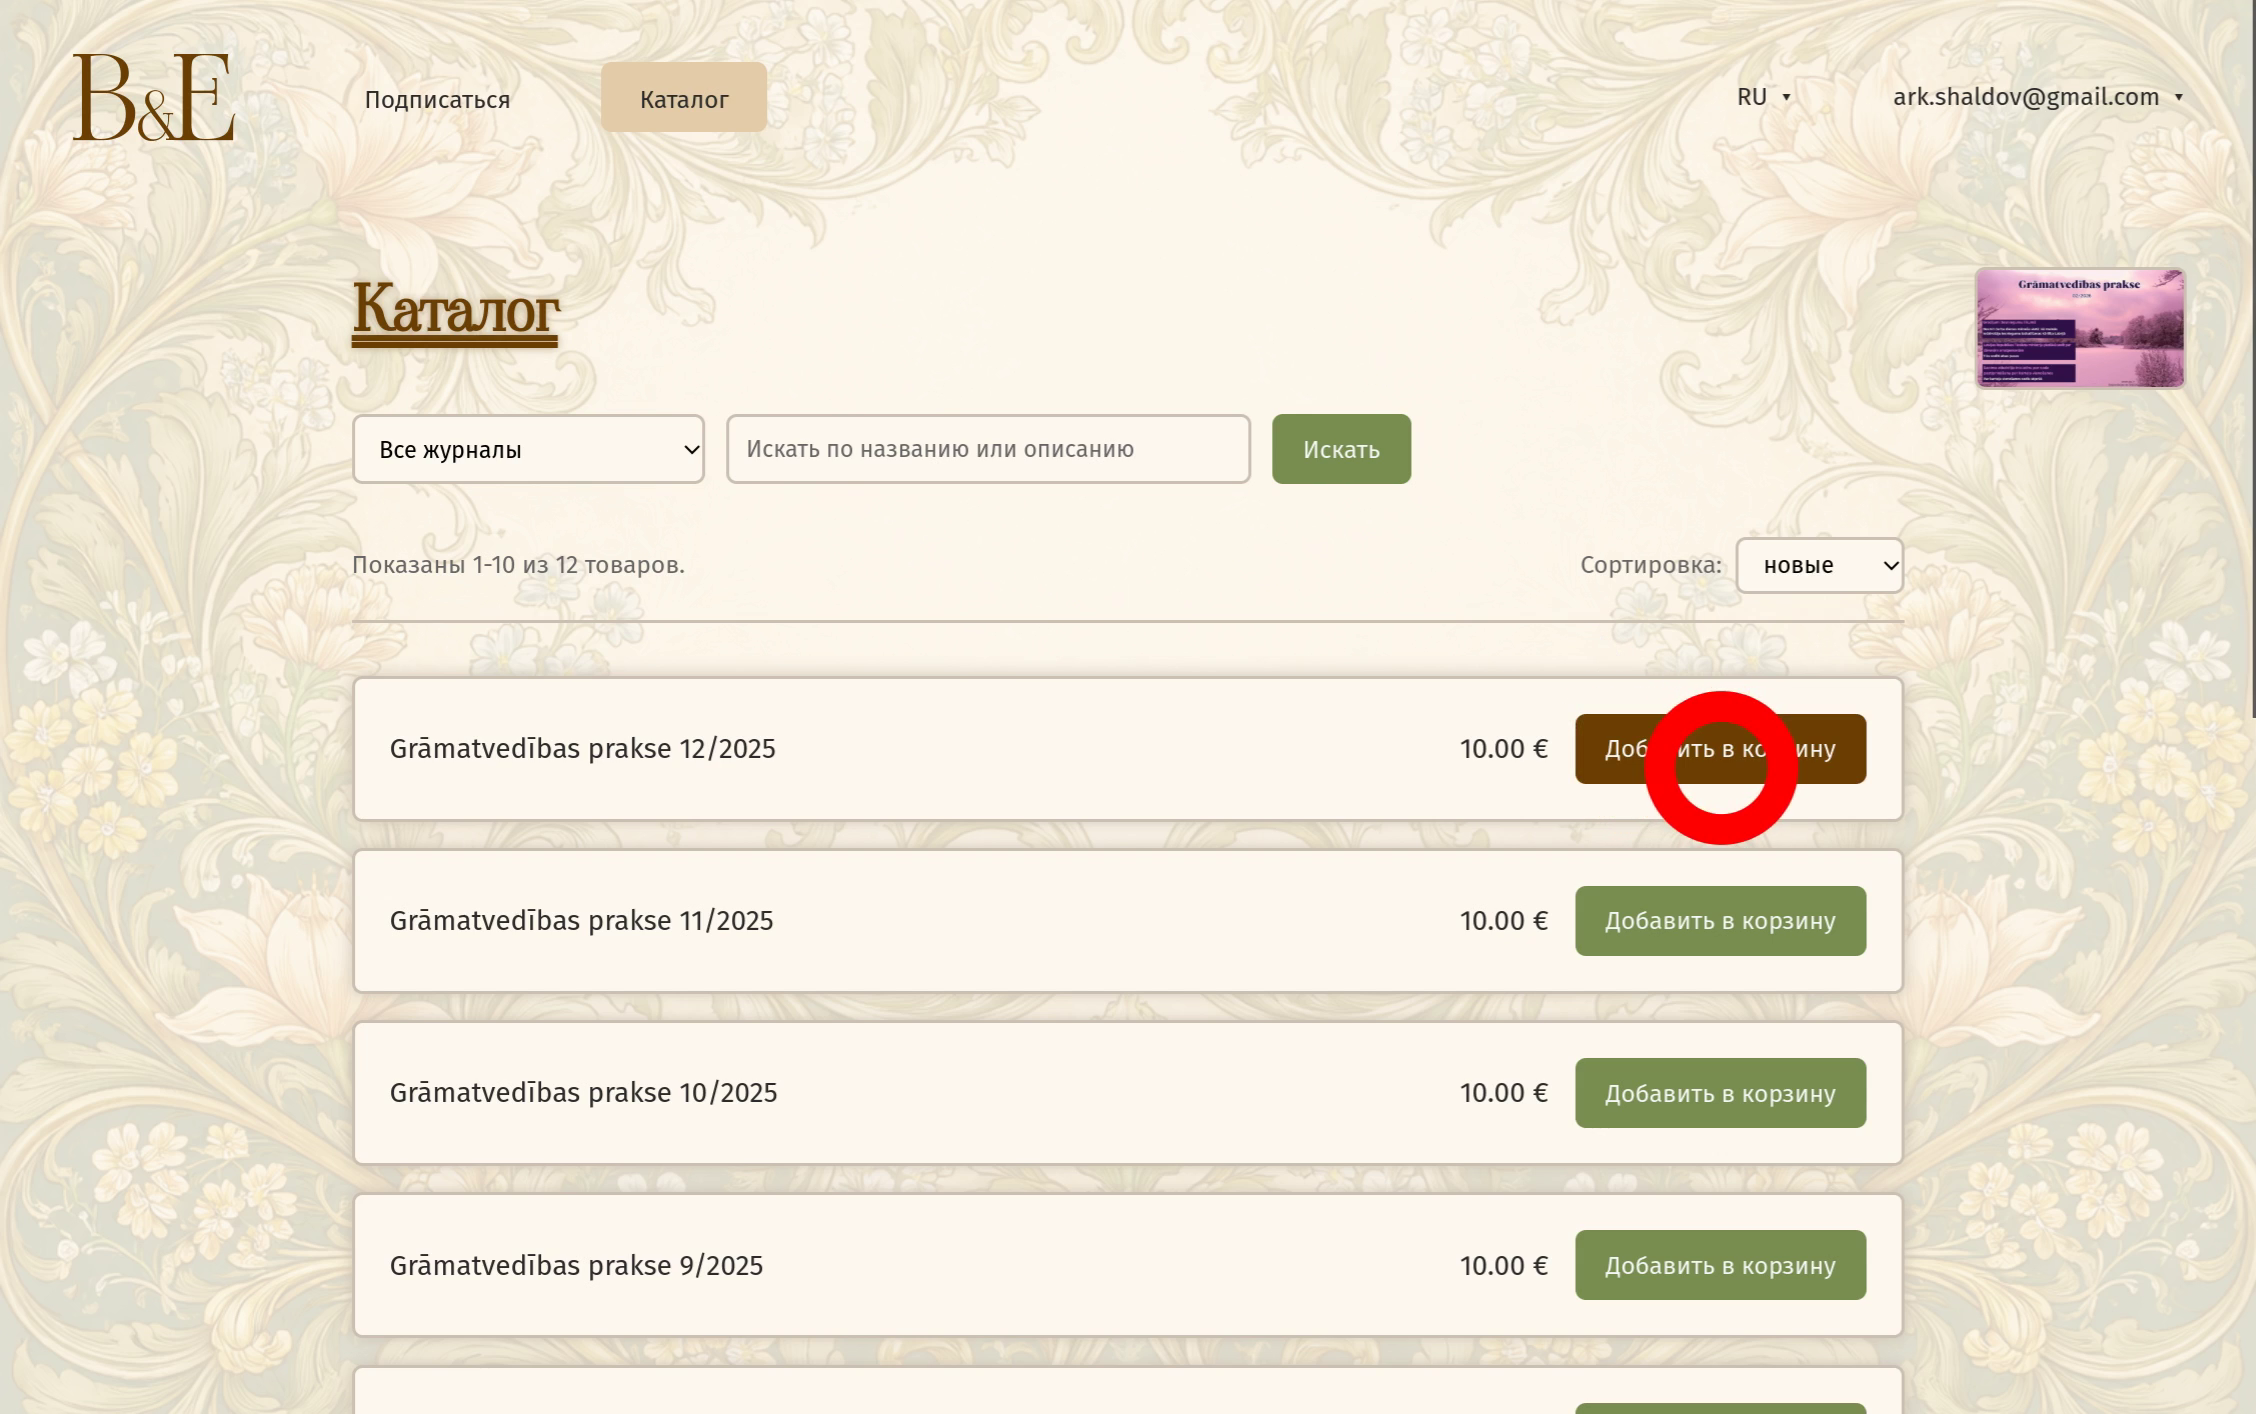
Task: Add Grāmatvedības prakse 9/2025 to cart
Action: click(x=1719, y=1265)
